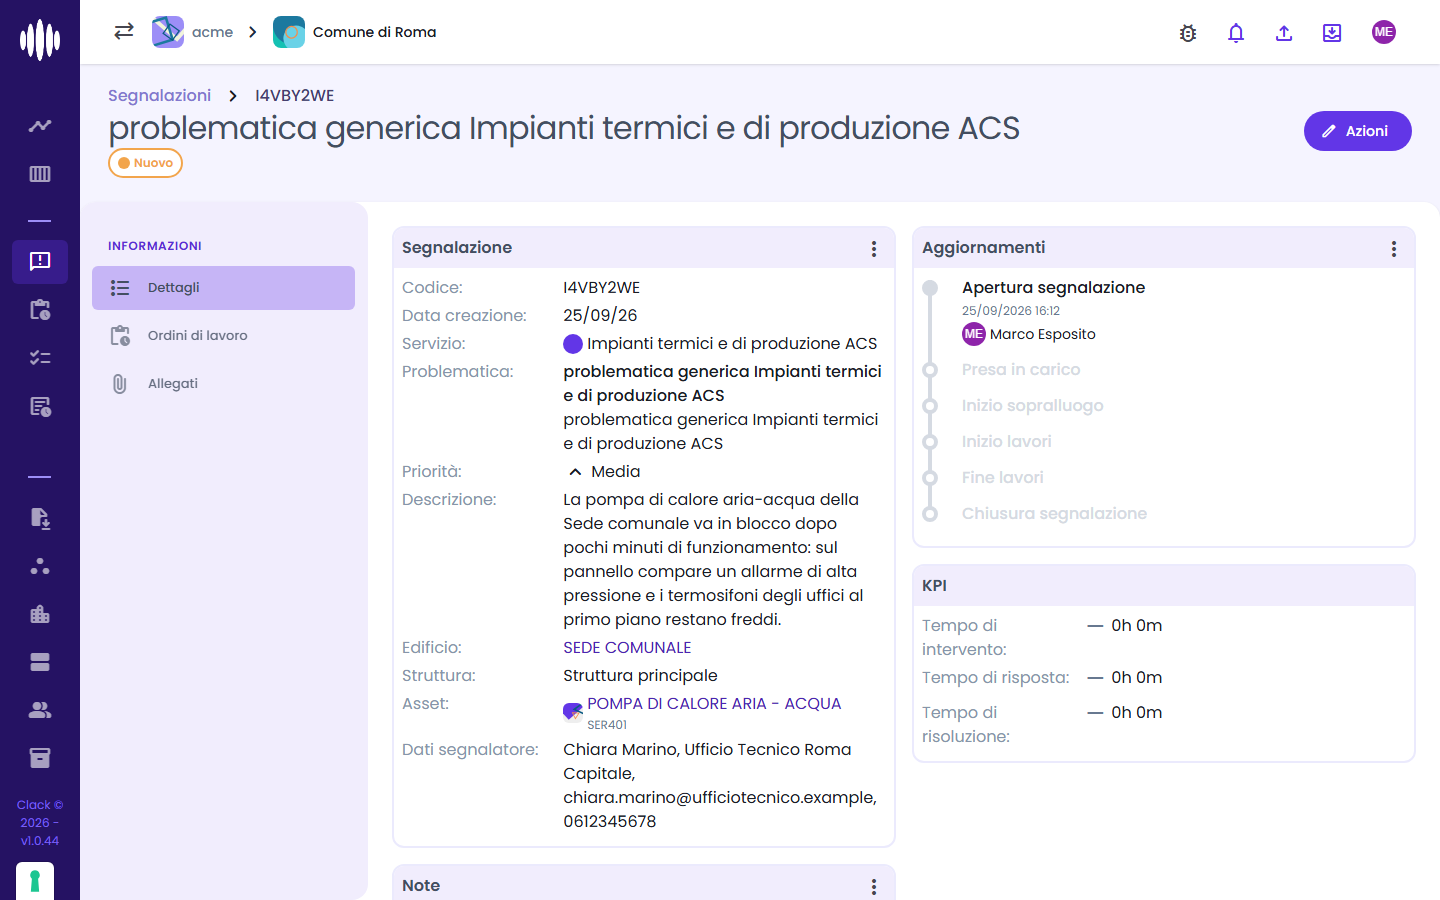Click the Nuovo status badge
This screenshot has height=900, width=1440.
coord(145,163)
